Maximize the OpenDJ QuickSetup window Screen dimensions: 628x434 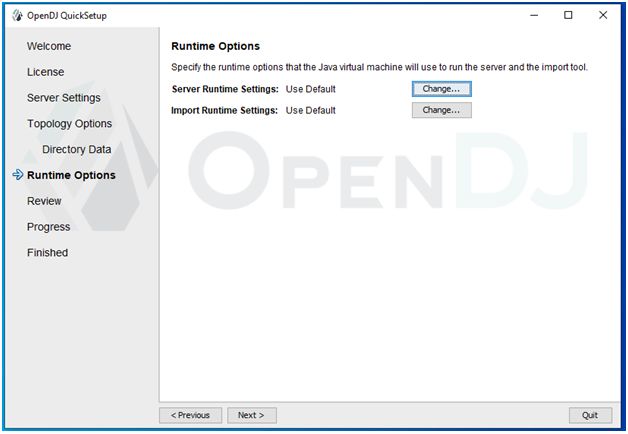click(568, 15)
